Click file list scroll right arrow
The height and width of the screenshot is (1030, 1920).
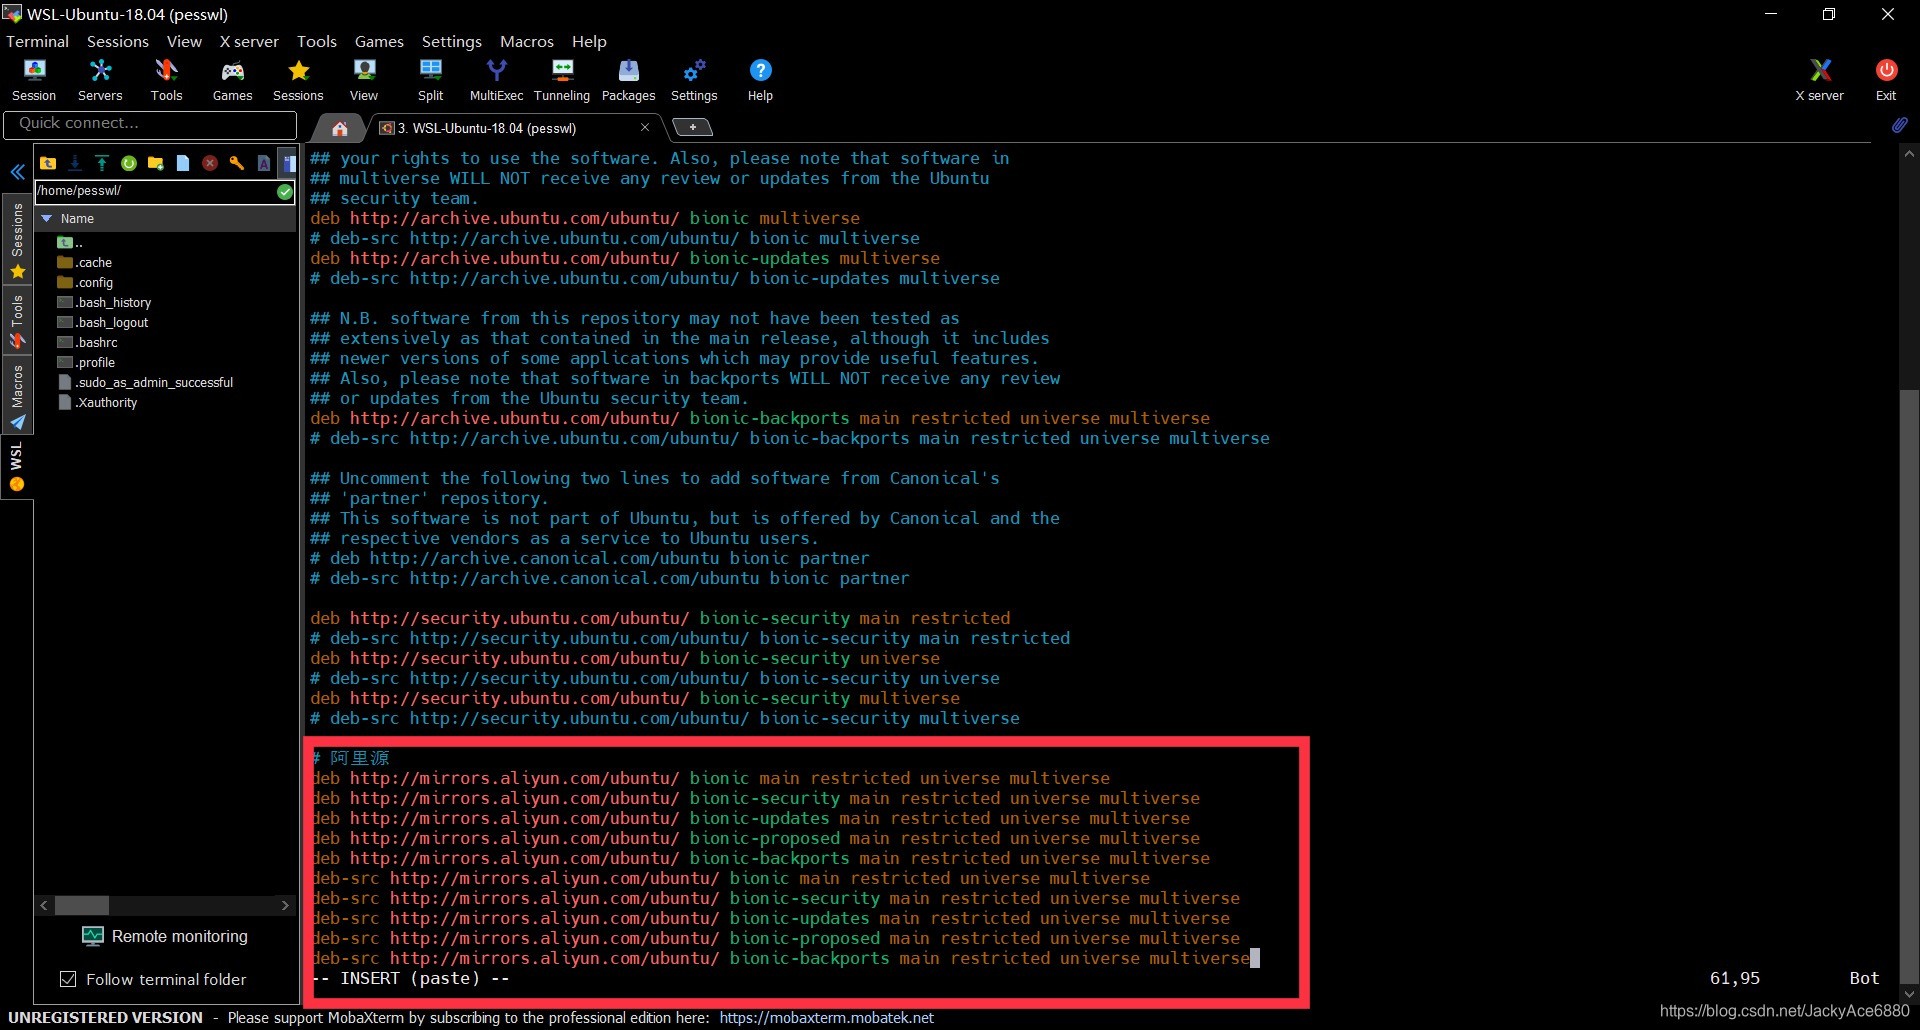pos(285,905)
